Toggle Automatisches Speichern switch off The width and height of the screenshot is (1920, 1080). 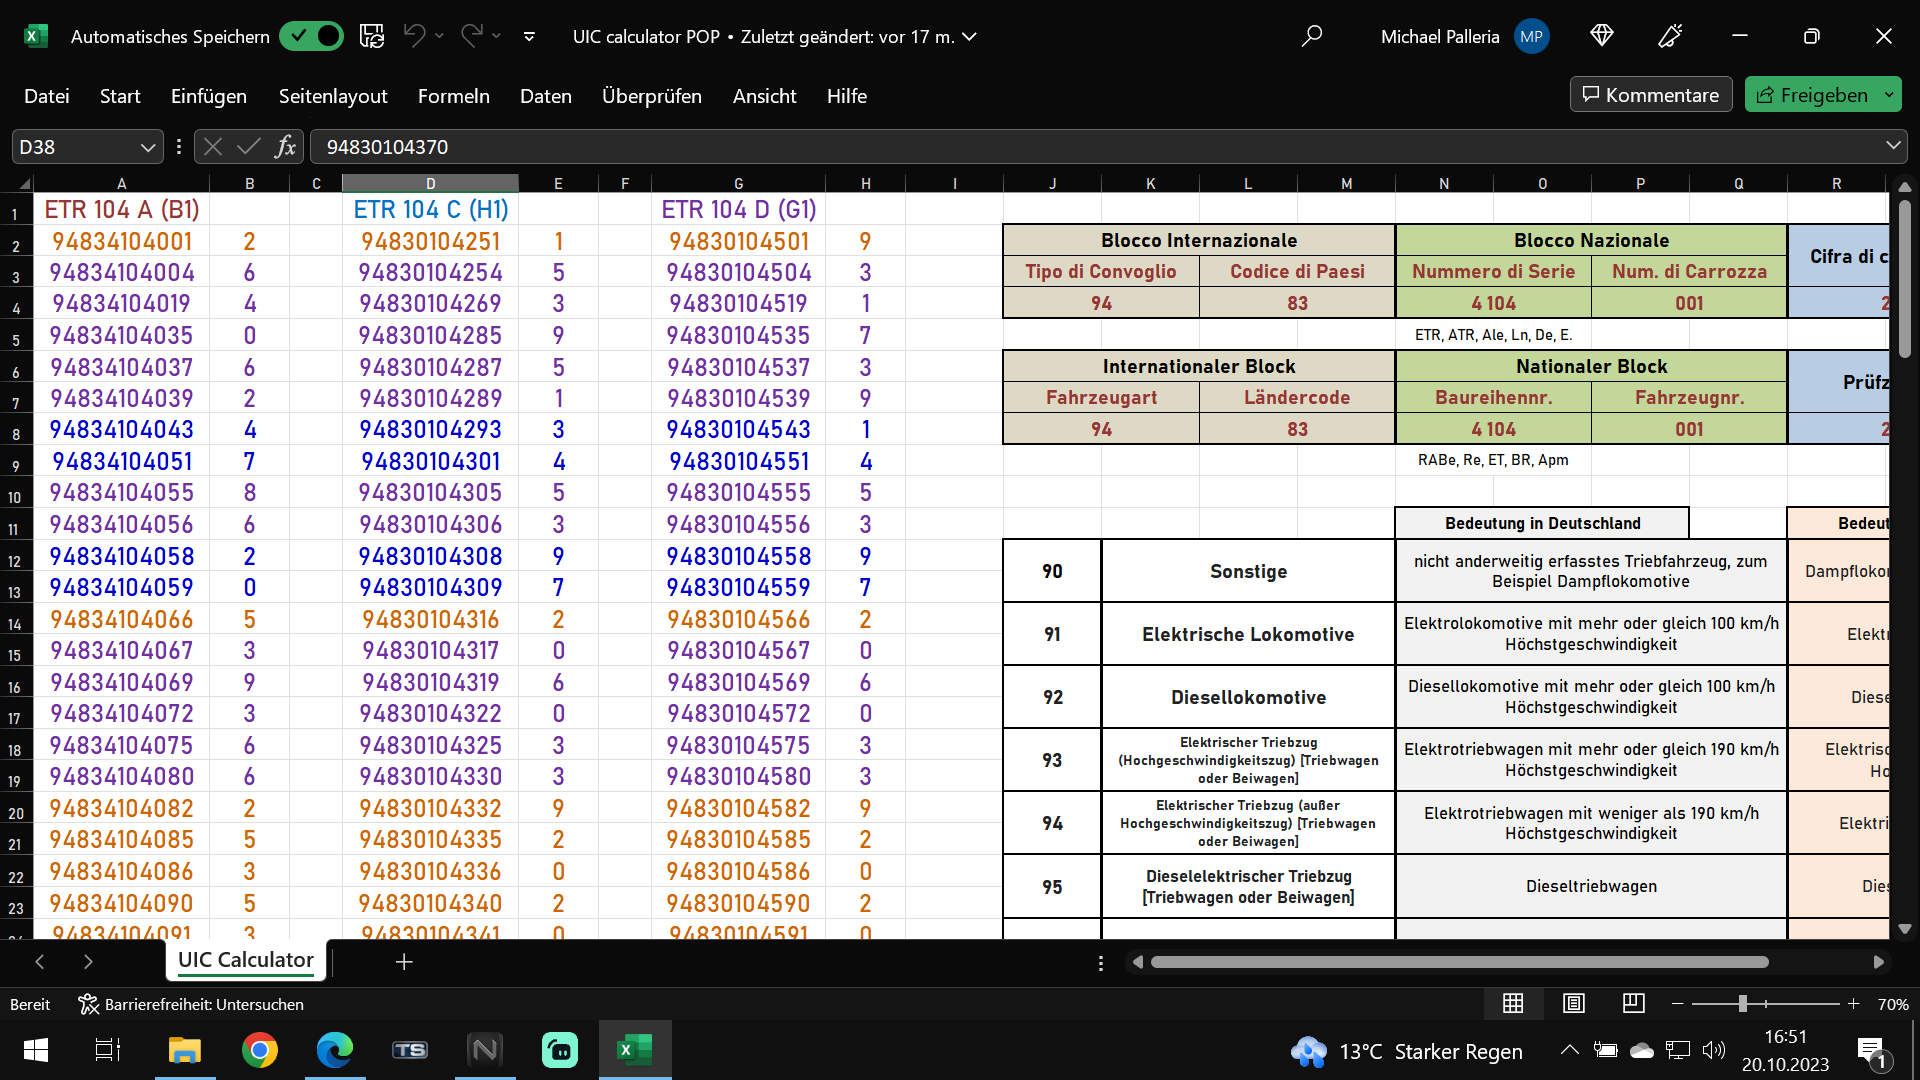click(x=311, y=36)
